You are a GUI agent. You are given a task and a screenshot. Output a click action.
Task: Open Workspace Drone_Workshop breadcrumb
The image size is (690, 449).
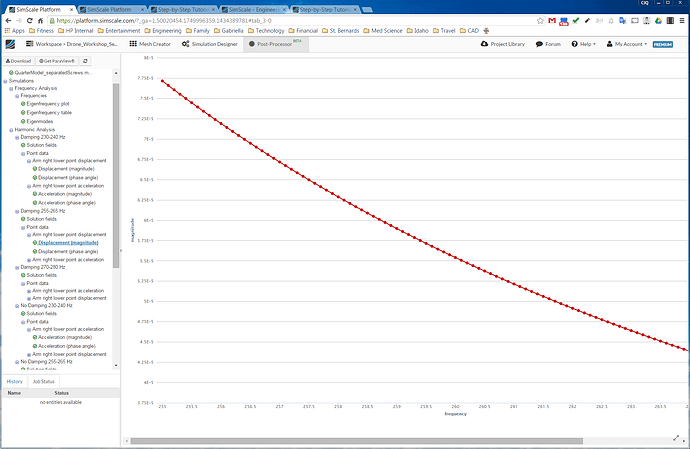click(x=72, y=44)
